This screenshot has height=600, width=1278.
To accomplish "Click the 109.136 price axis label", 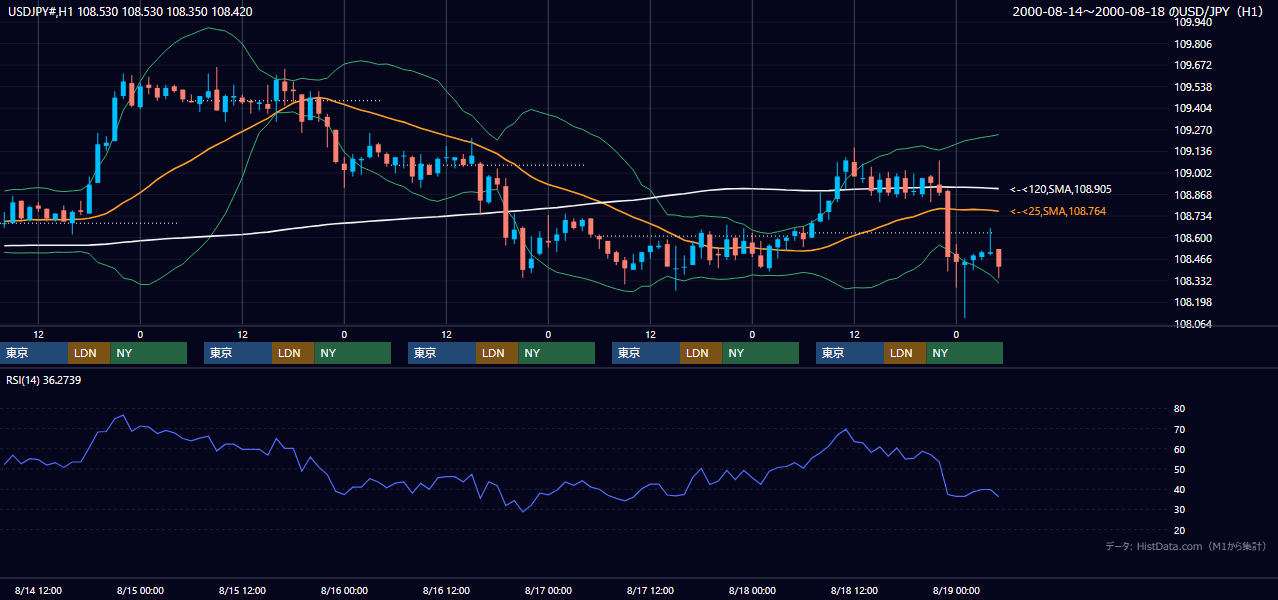I will pyautogui.click(x=1194, y=152).
